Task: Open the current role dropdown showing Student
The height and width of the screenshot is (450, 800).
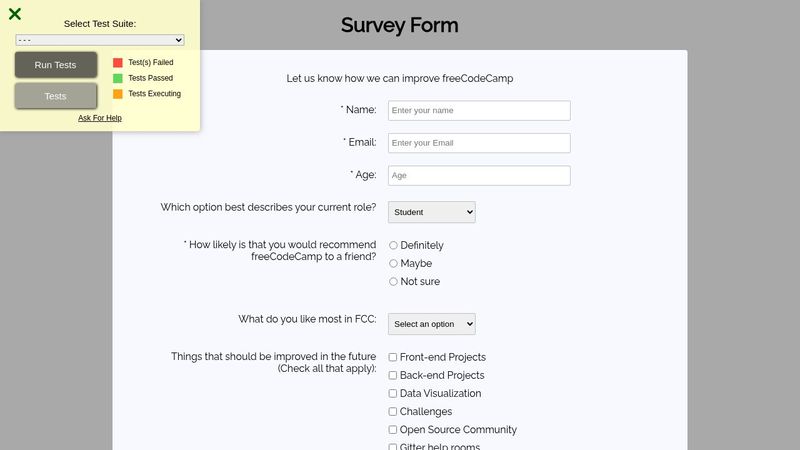Action: point(431,212)
